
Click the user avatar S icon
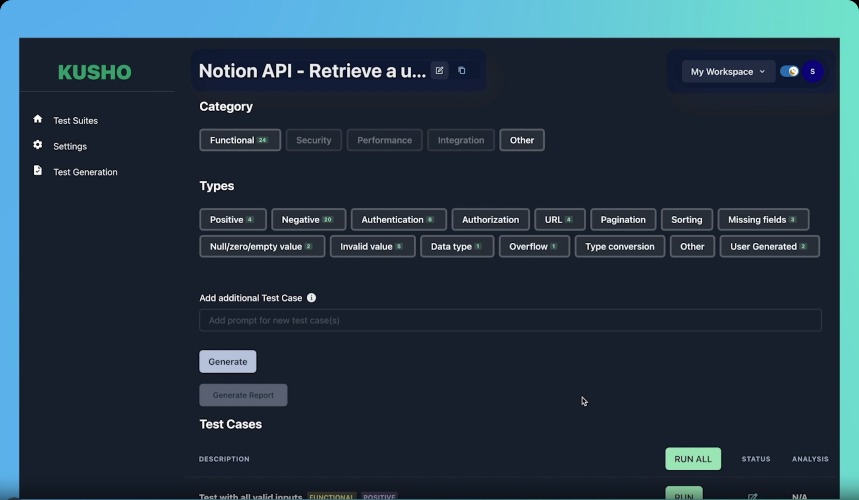(x=812, y=72)
